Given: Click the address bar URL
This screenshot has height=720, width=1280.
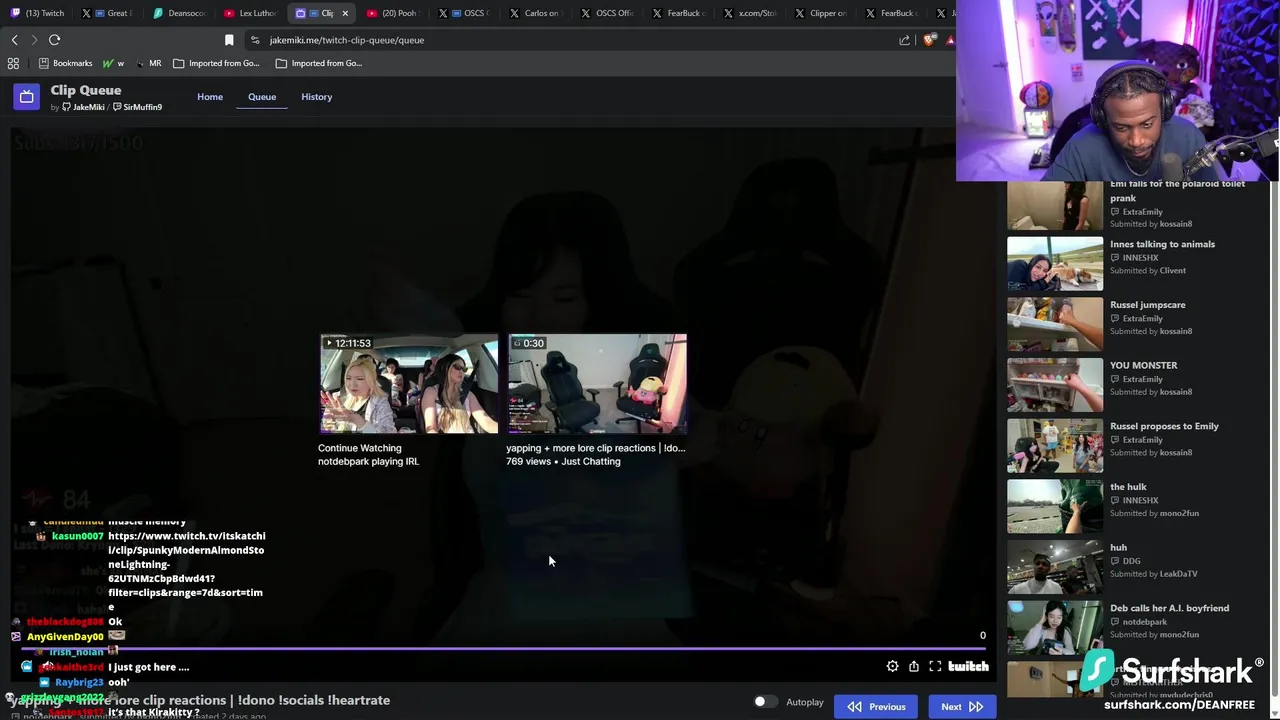Looking at the screenshot, I should point(347,40).
